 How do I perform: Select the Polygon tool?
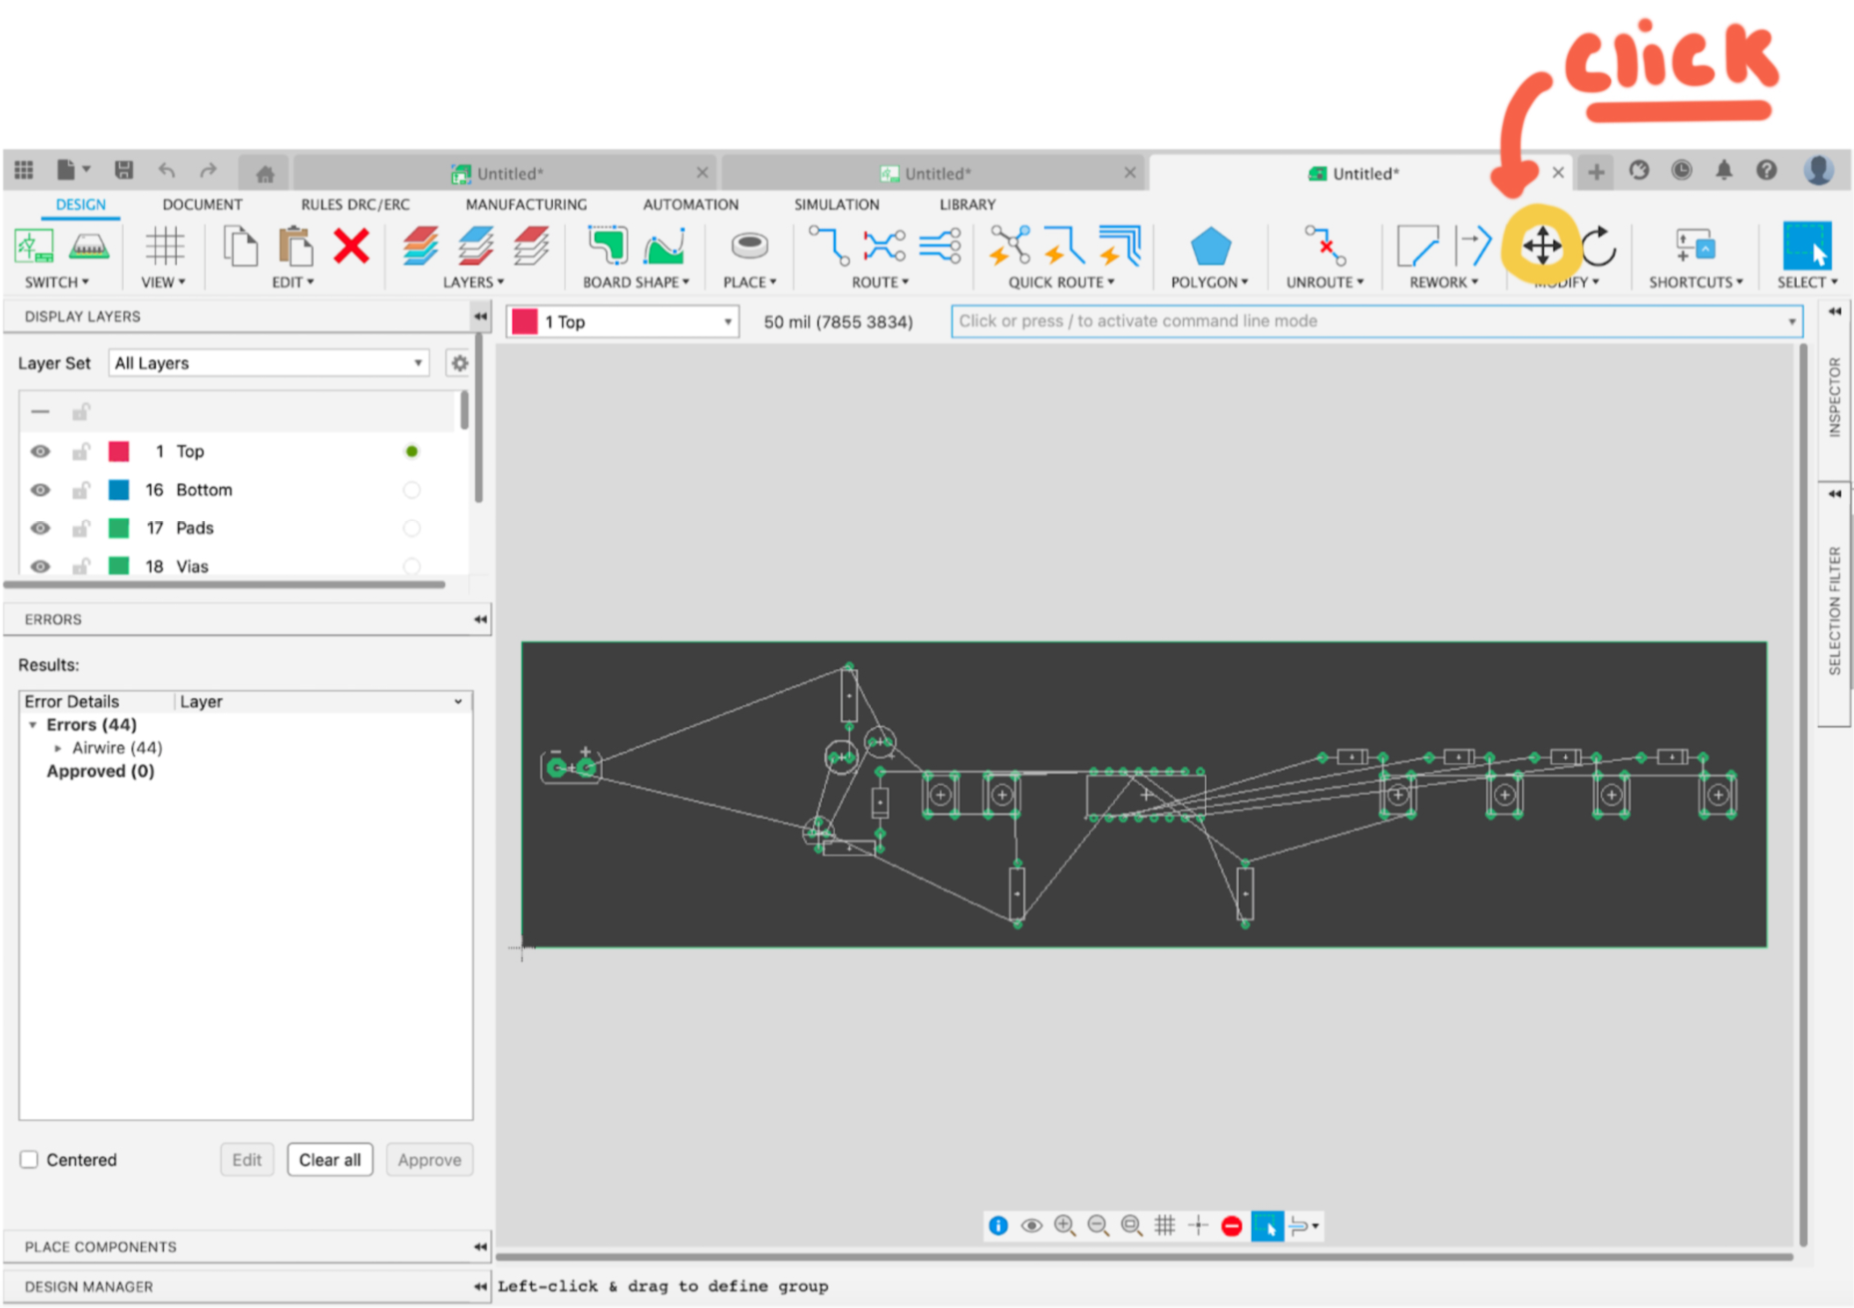pos(1209,248)
